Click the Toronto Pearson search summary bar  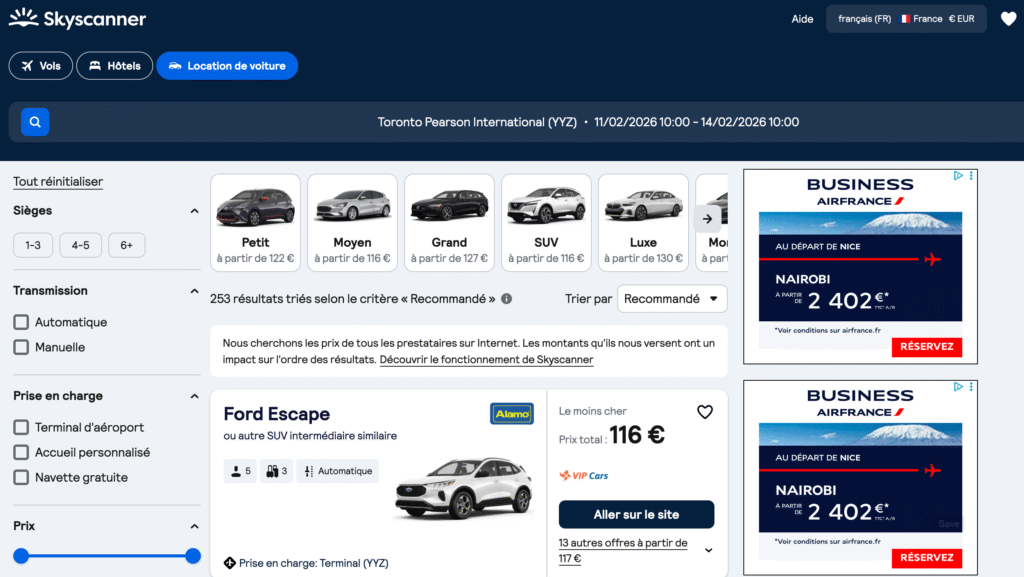[x=516, y=122]
